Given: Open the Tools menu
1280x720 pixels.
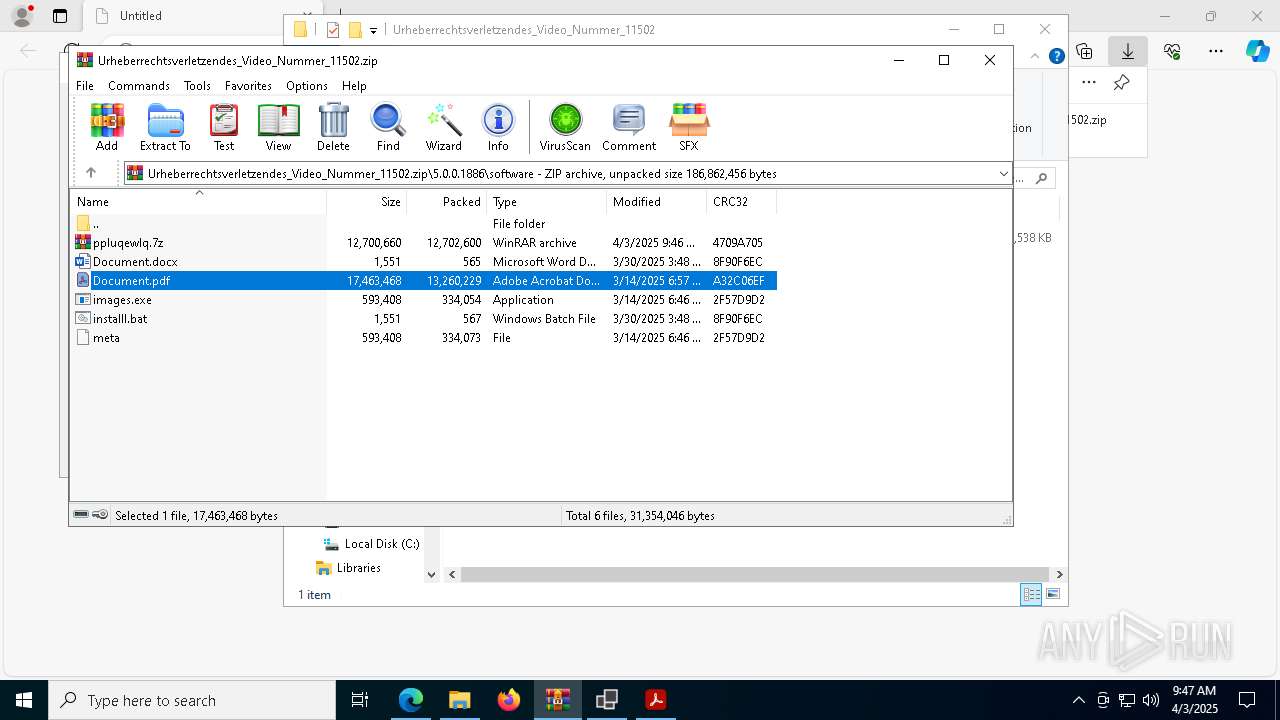Looking at the screenshot, I should click(197, 86).
